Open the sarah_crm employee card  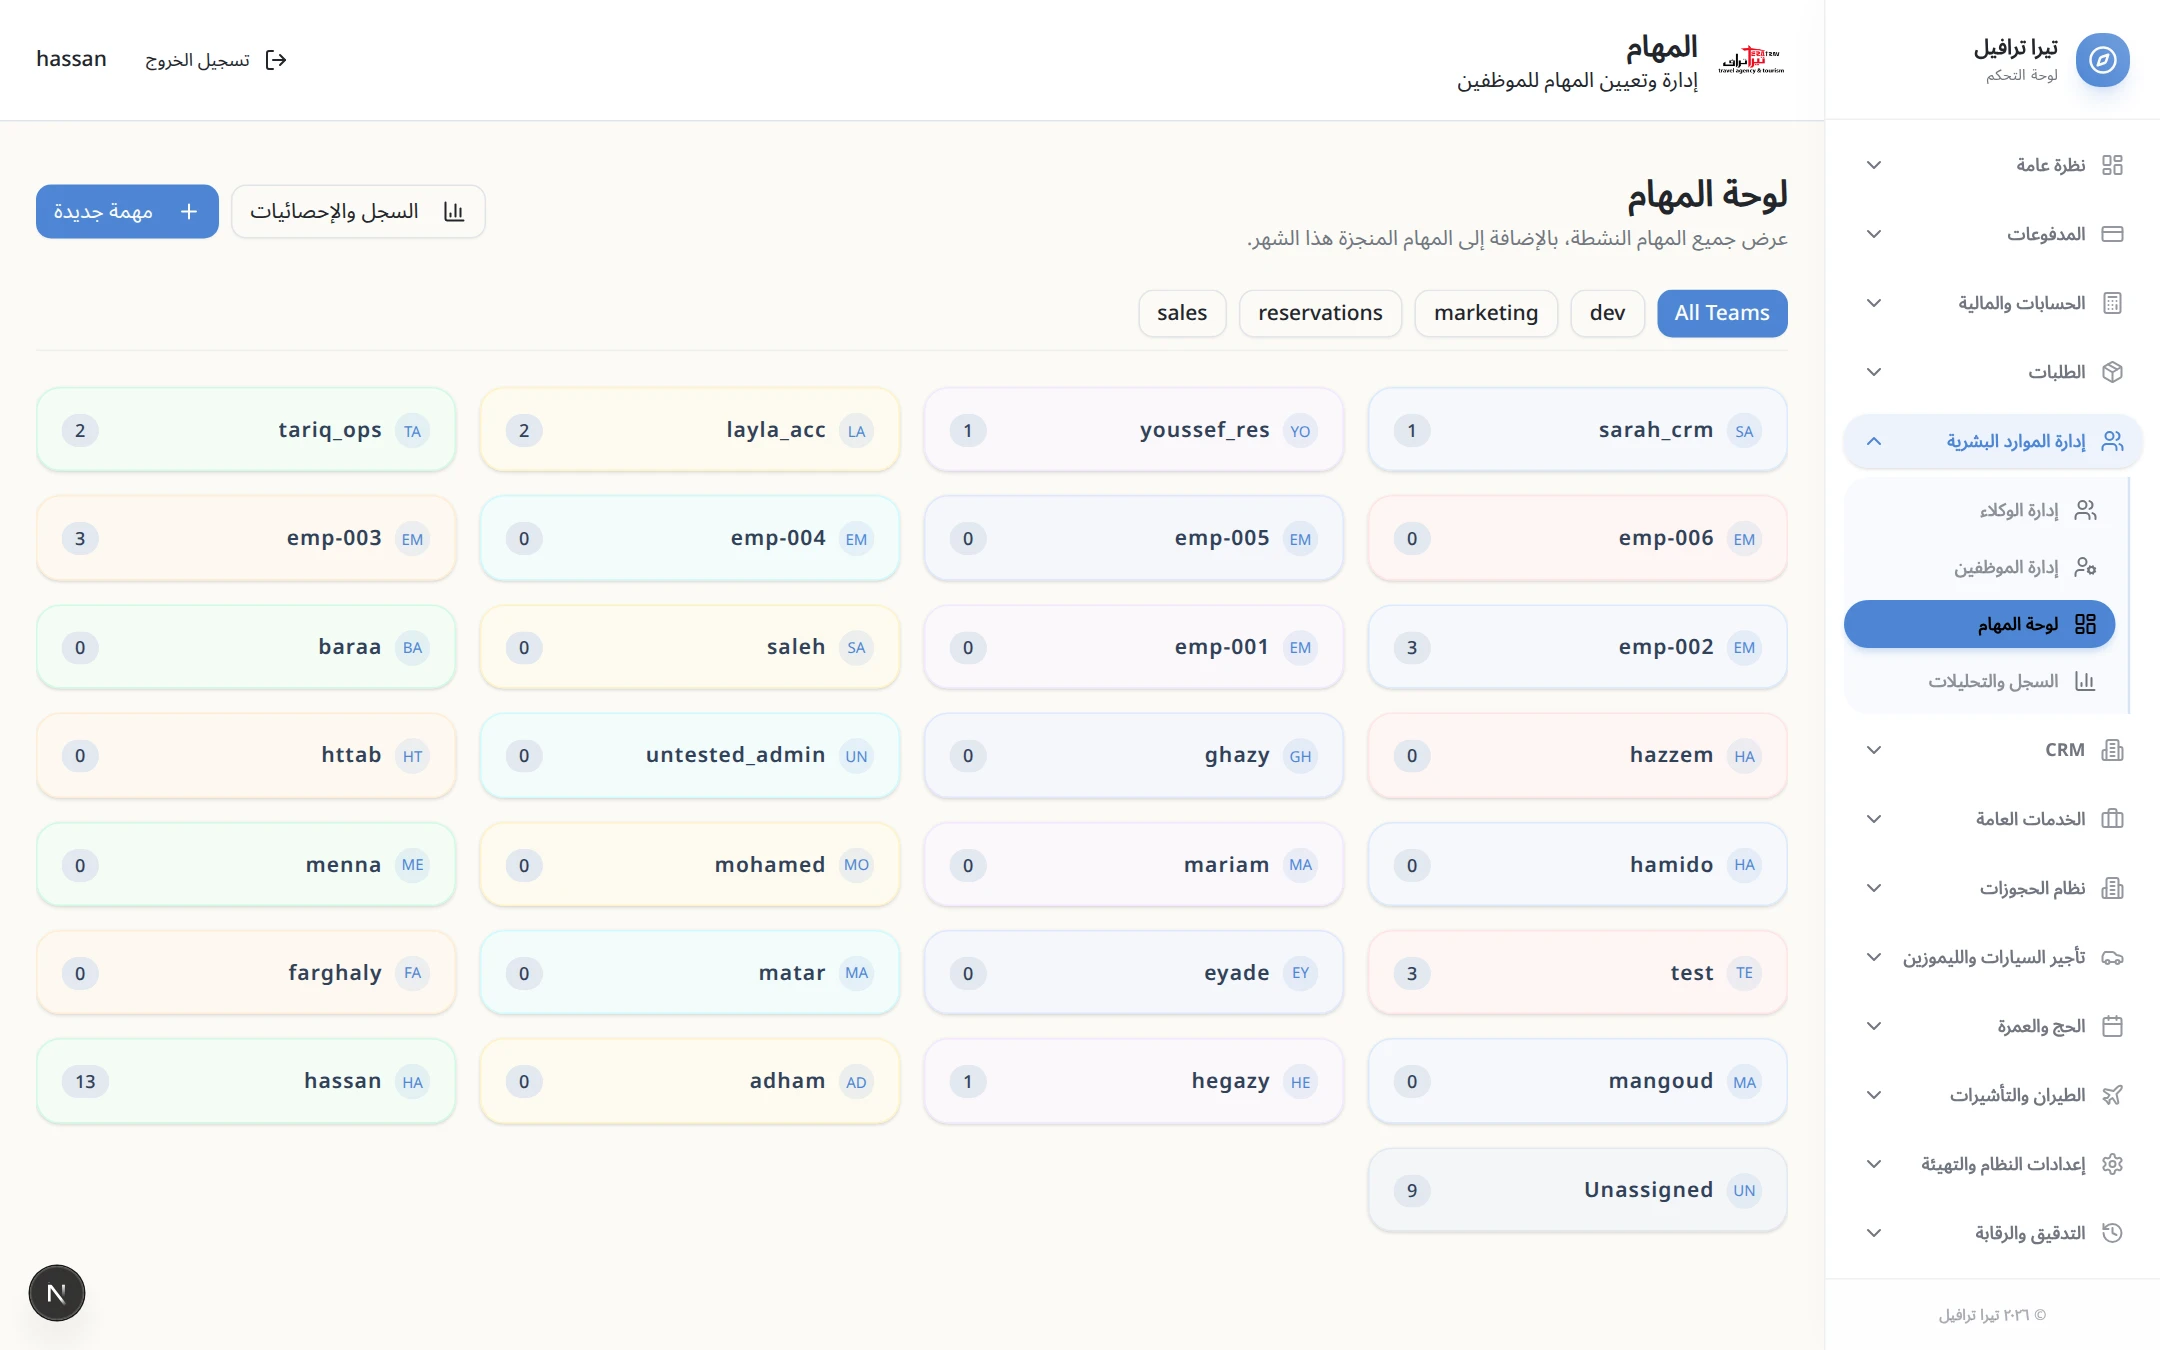point(1577,430)
